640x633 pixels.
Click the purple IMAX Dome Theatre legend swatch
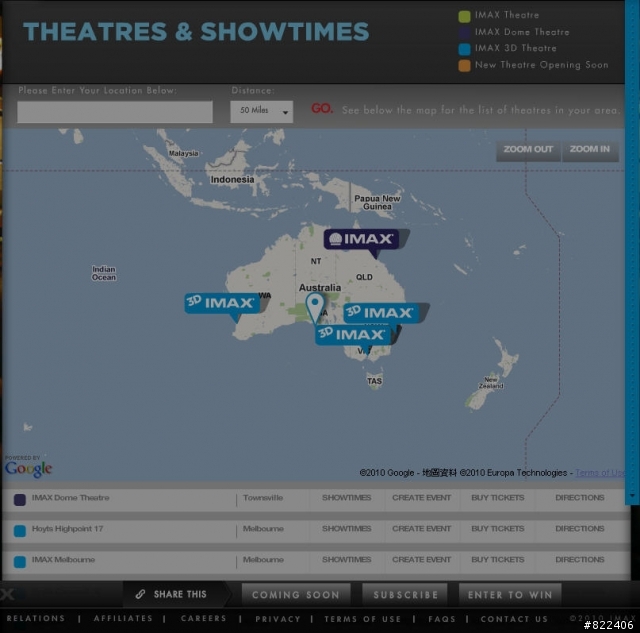[464, 33]
